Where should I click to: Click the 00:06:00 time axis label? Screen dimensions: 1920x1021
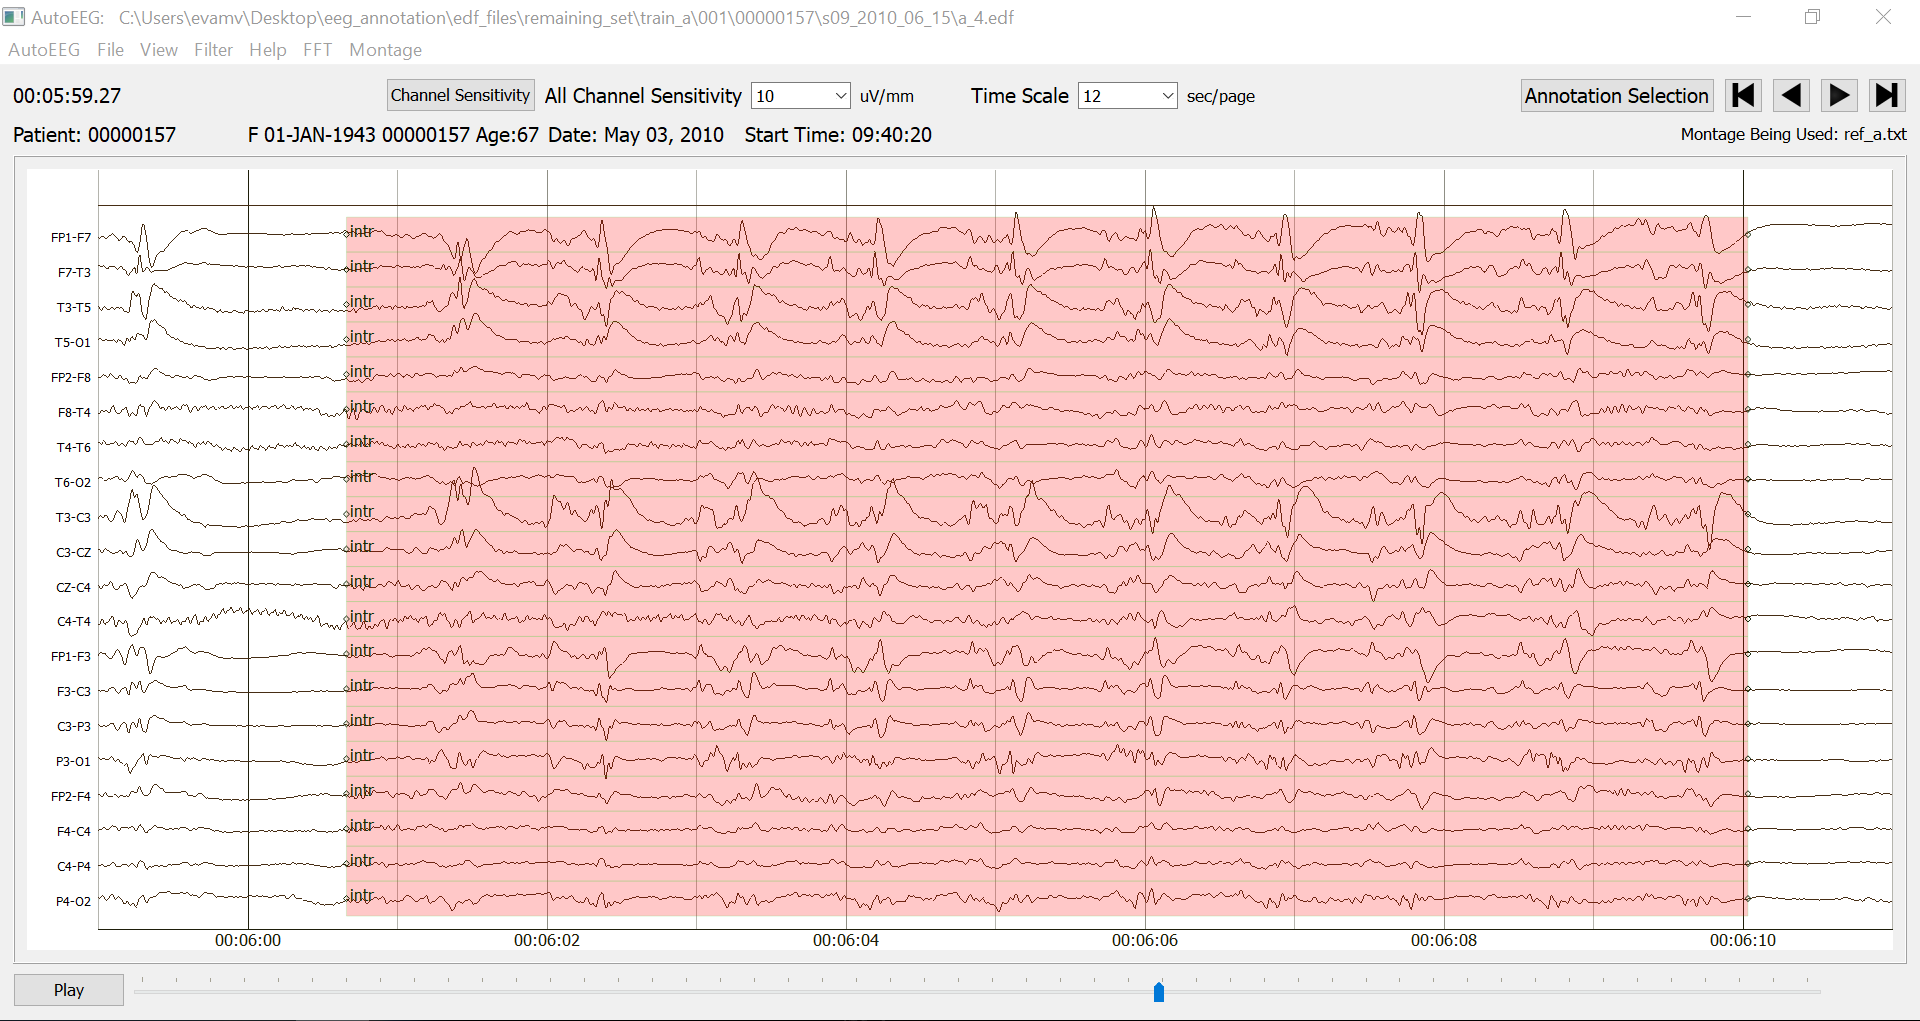coord(248,940)
